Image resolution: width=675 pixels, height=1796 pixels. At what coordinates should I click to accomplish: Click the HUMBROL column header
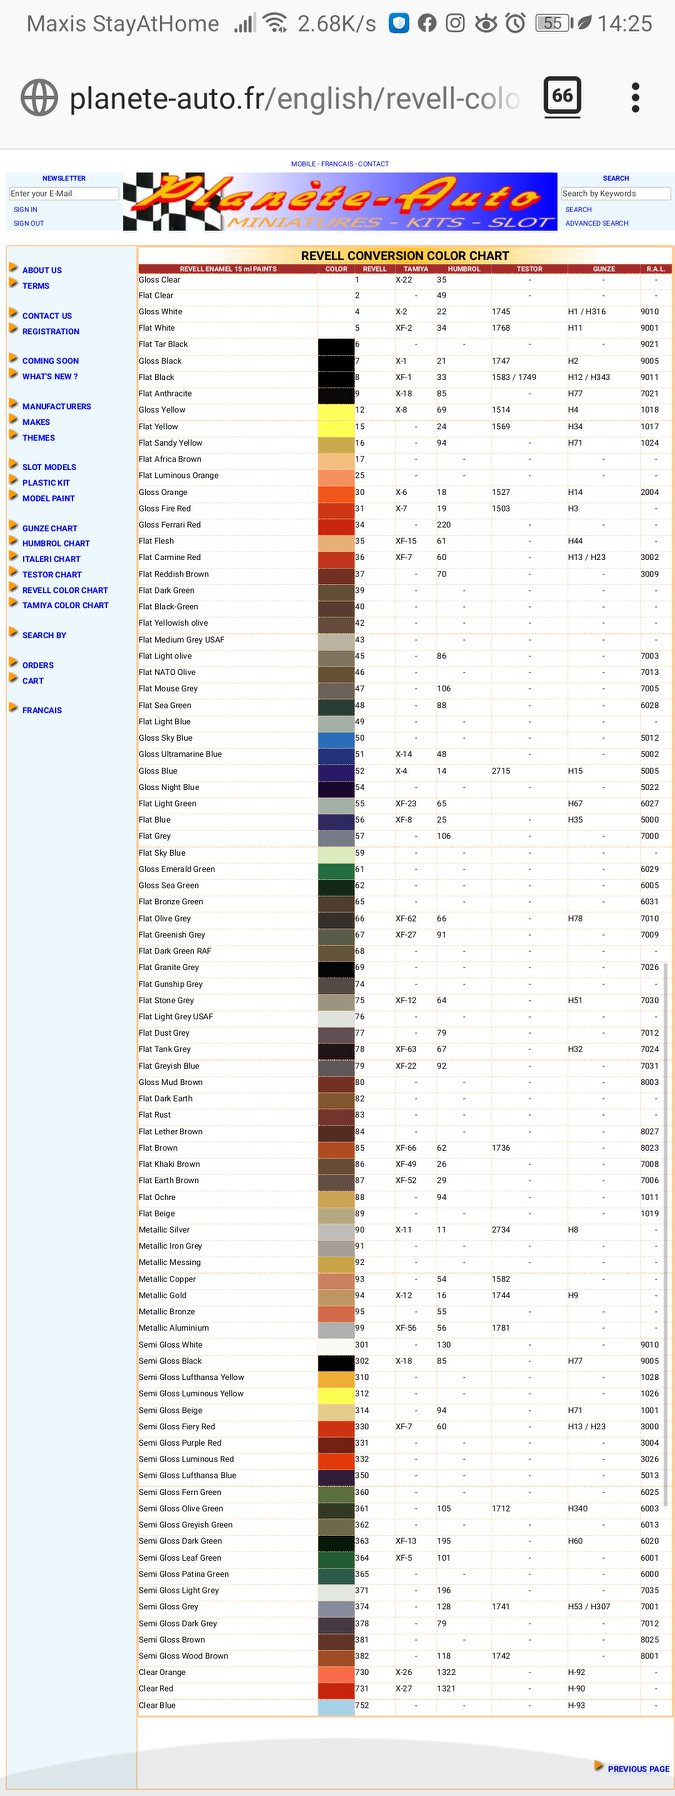click(464, 269)
